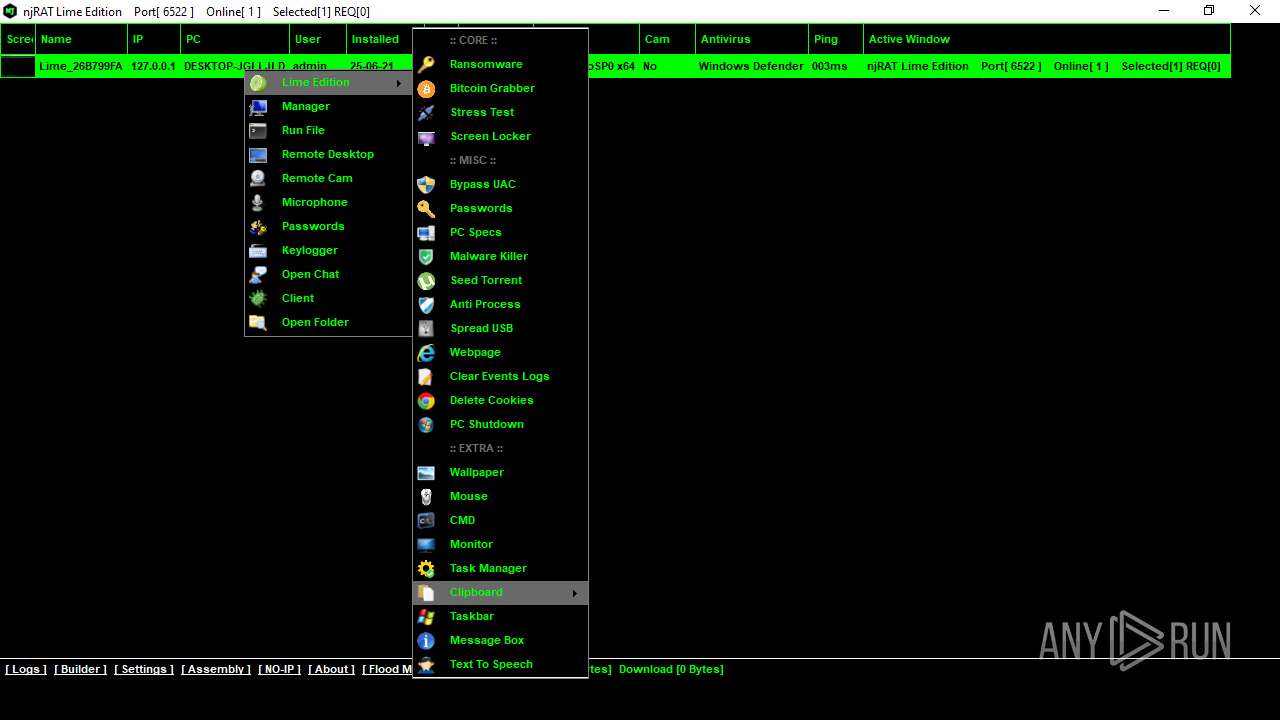The image size is (1280, 720).
Task: Click the Malware Killer shield icon
Action: click(x=426, y=256)
